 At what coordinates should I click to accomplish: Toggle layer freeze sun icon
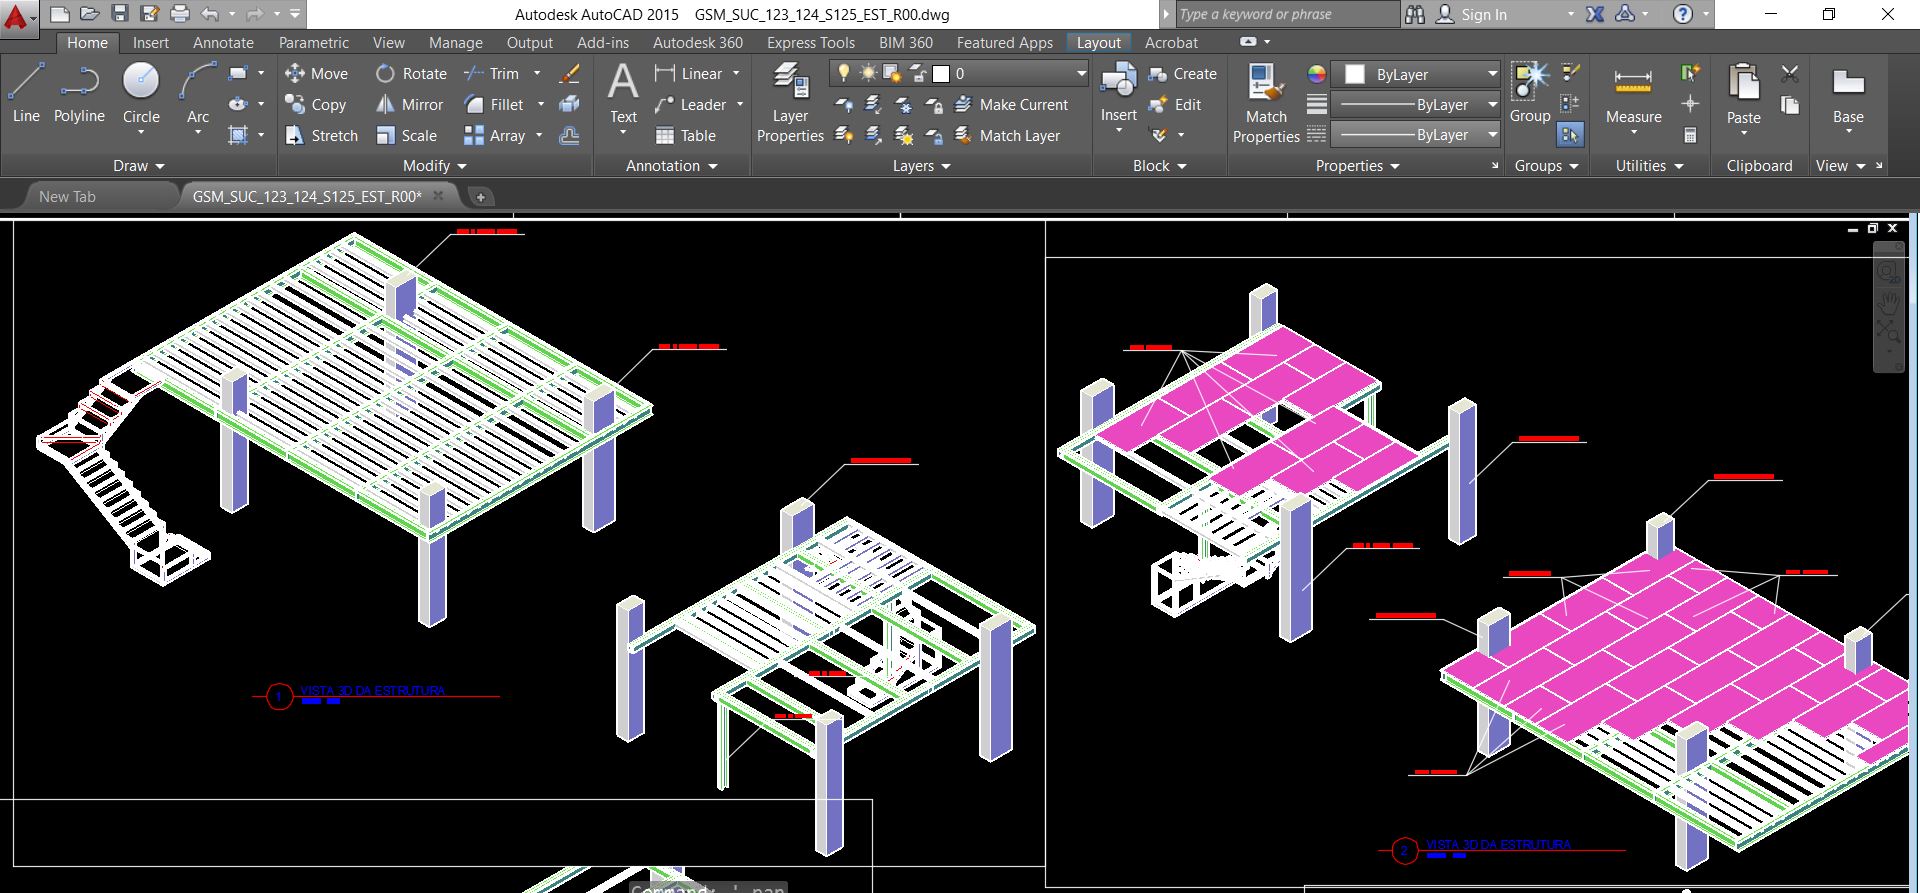coord(867,74)
